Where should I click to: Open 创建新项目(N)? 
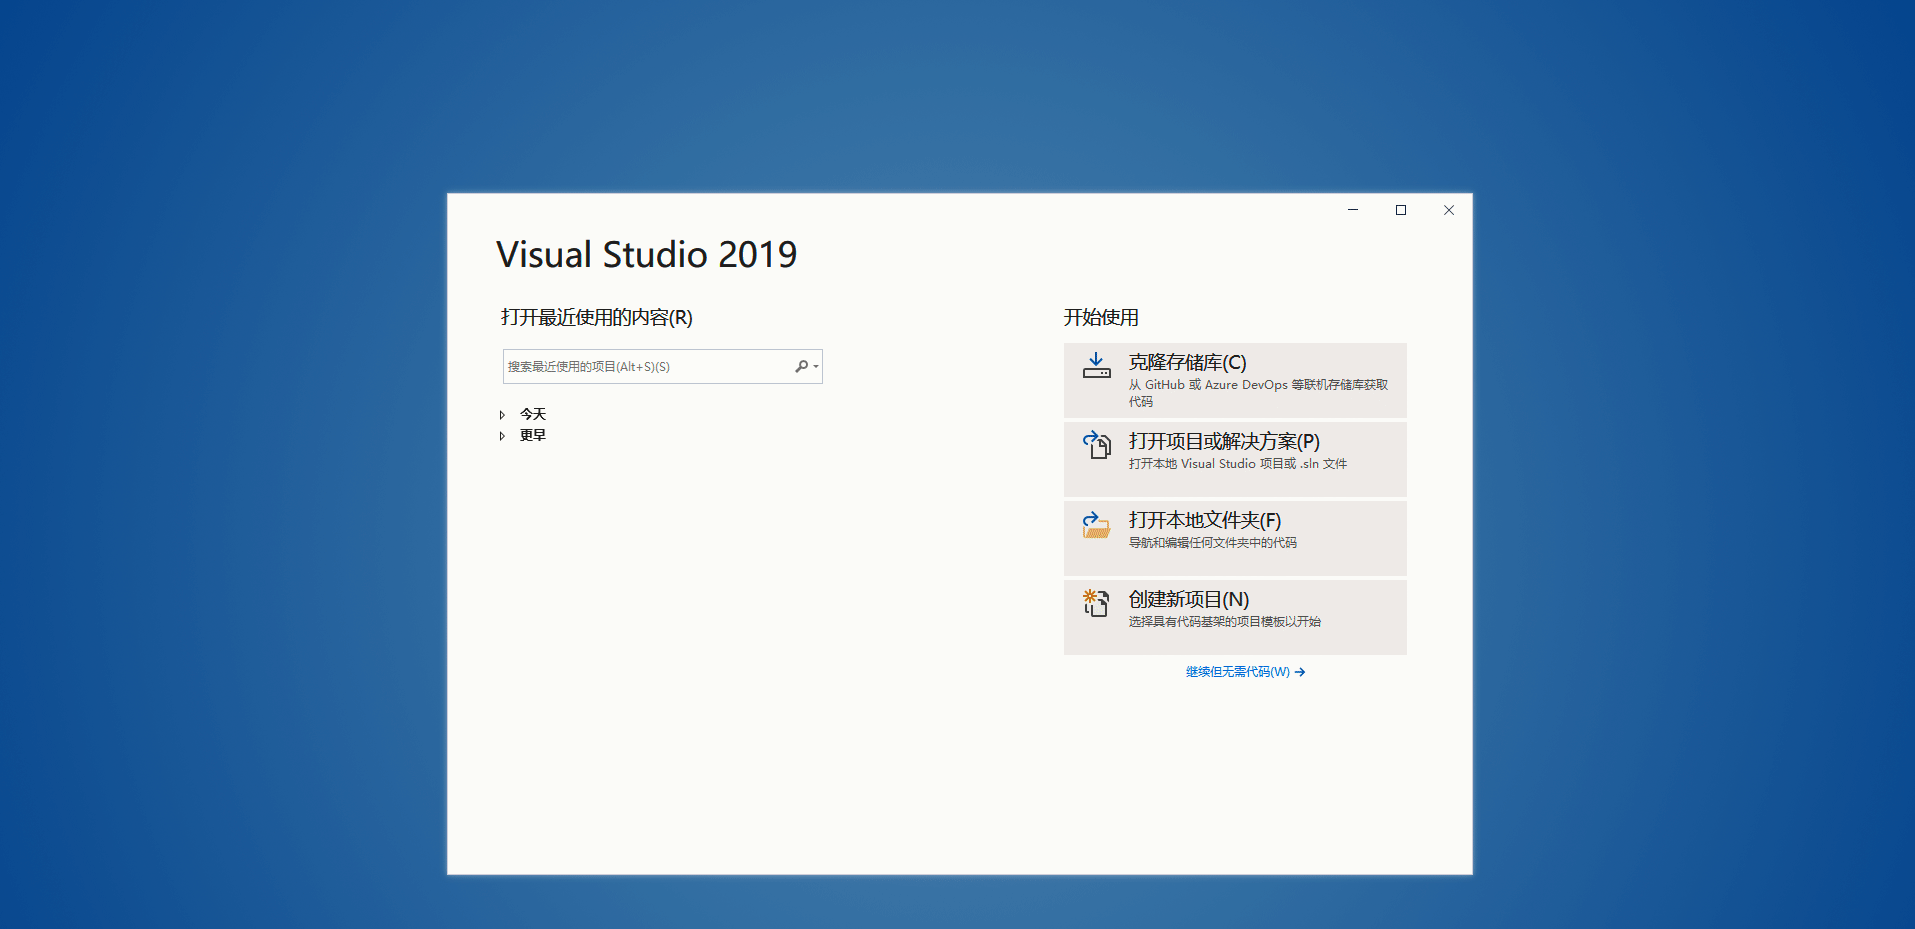tap(1235, 616)
